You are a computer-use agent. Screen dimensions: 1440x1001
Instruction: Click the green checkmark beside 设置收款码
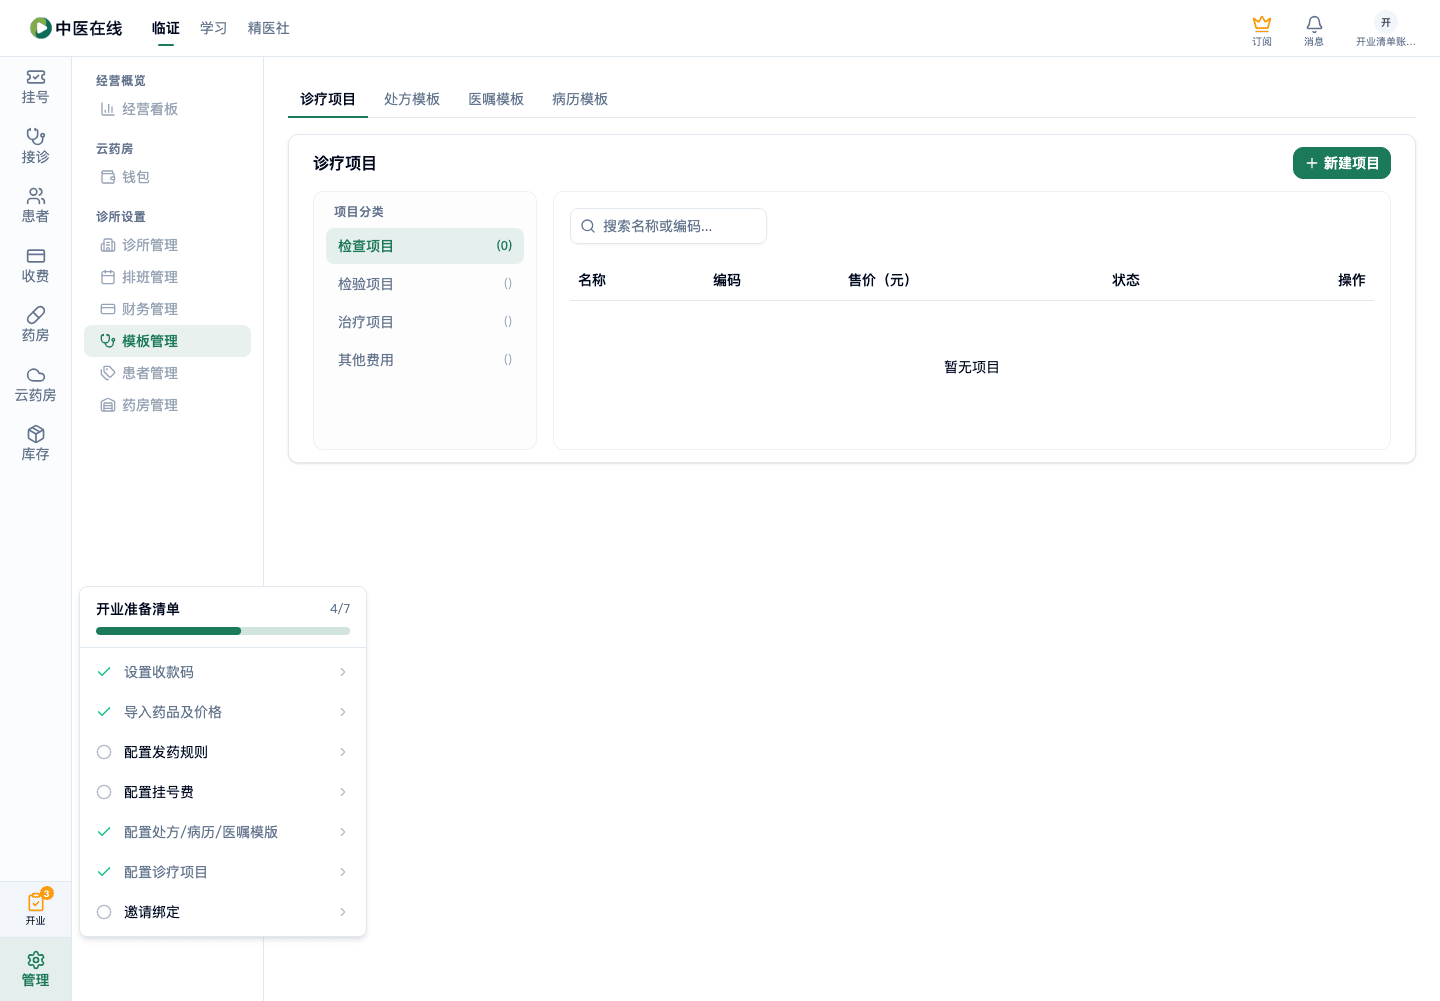click(104, 672)
